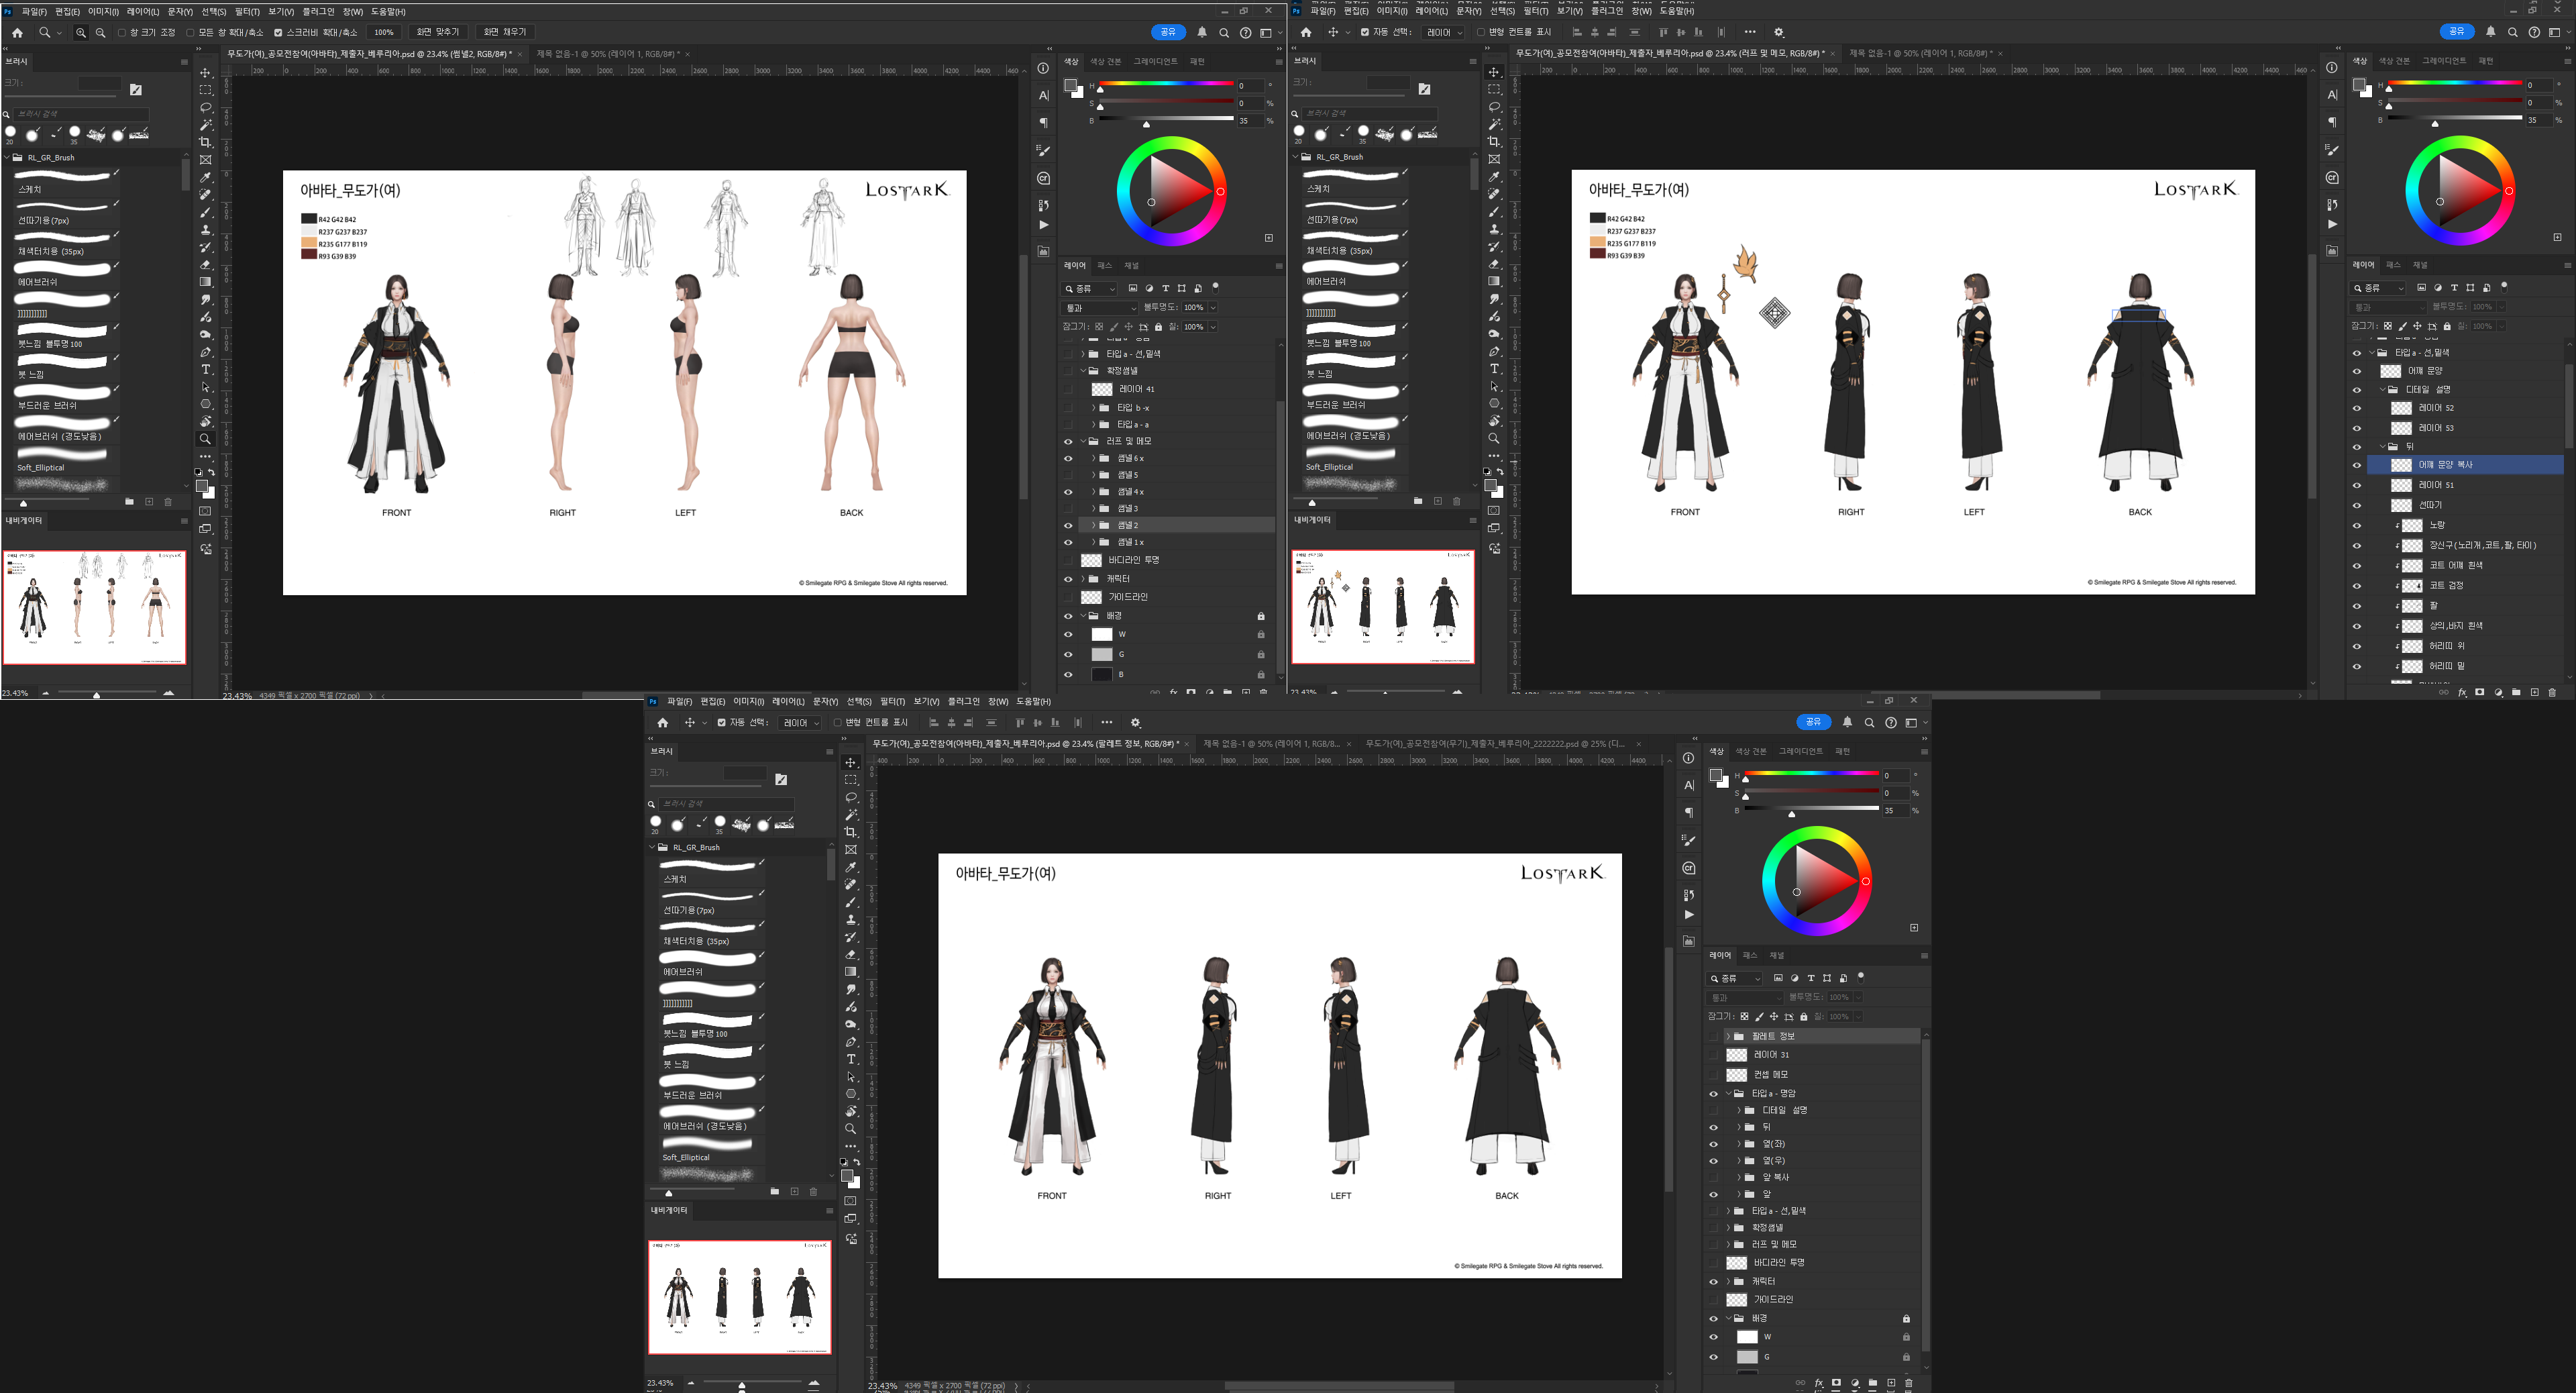Select the Eraser tool in top-left window
Image resolution: width=2576 pixels, height=1393 pixels.
(205, 265)
